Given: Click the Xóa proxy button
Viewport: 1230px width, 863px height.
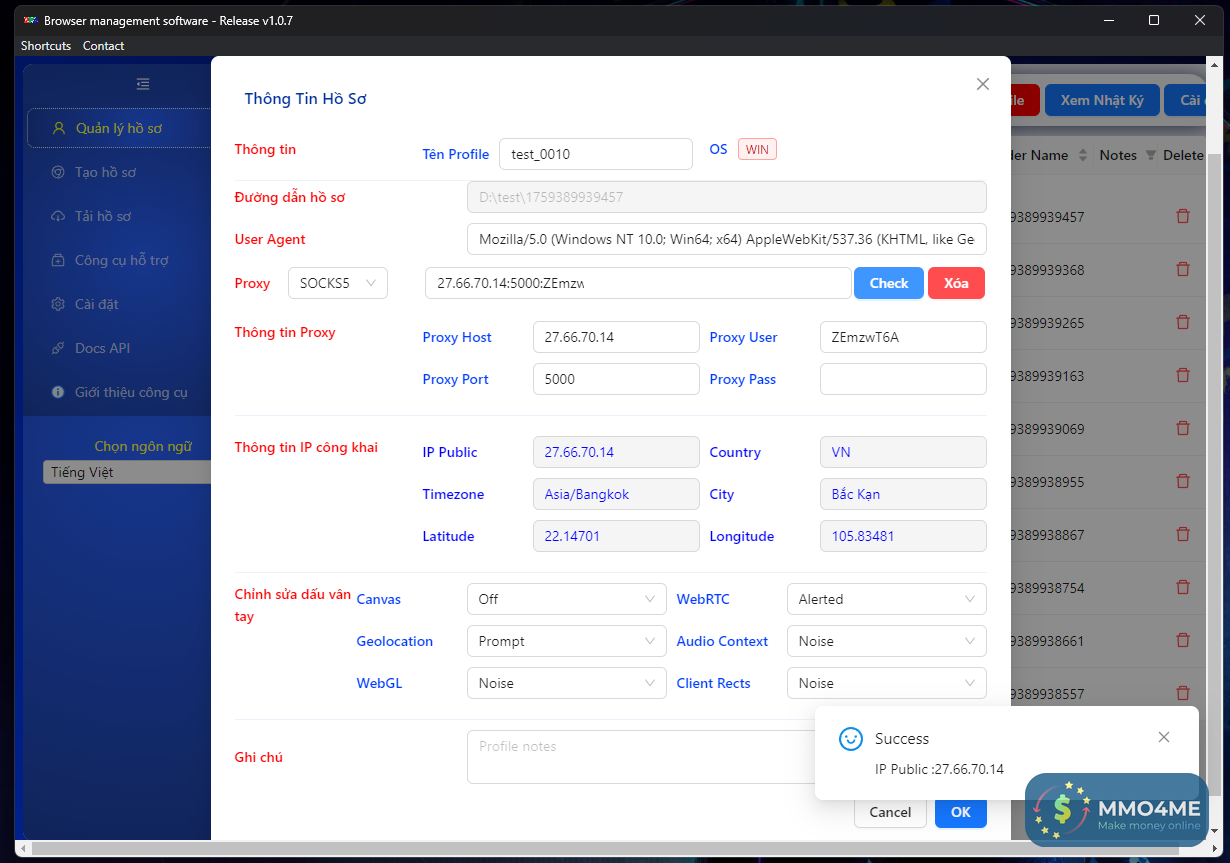Looking at the screenshot, I should point(956,283).
